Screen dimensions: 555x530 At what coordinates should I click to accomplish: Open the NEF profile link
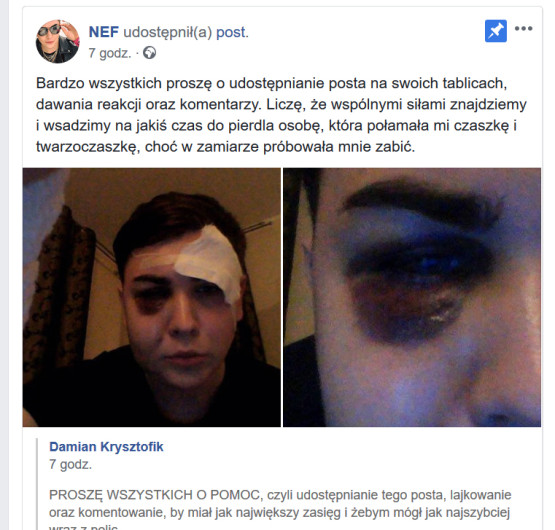coord(104,32)
